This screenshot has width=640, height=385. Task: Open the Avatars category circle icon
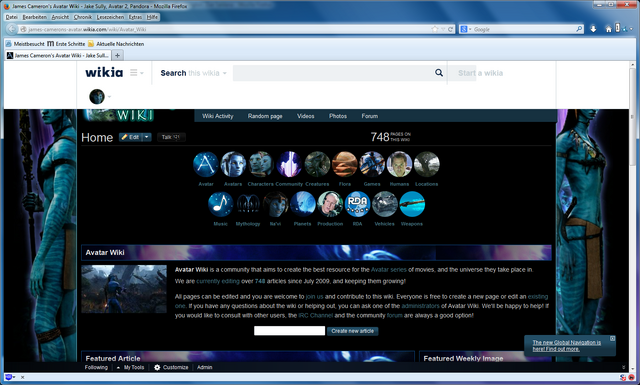point(233,165)
